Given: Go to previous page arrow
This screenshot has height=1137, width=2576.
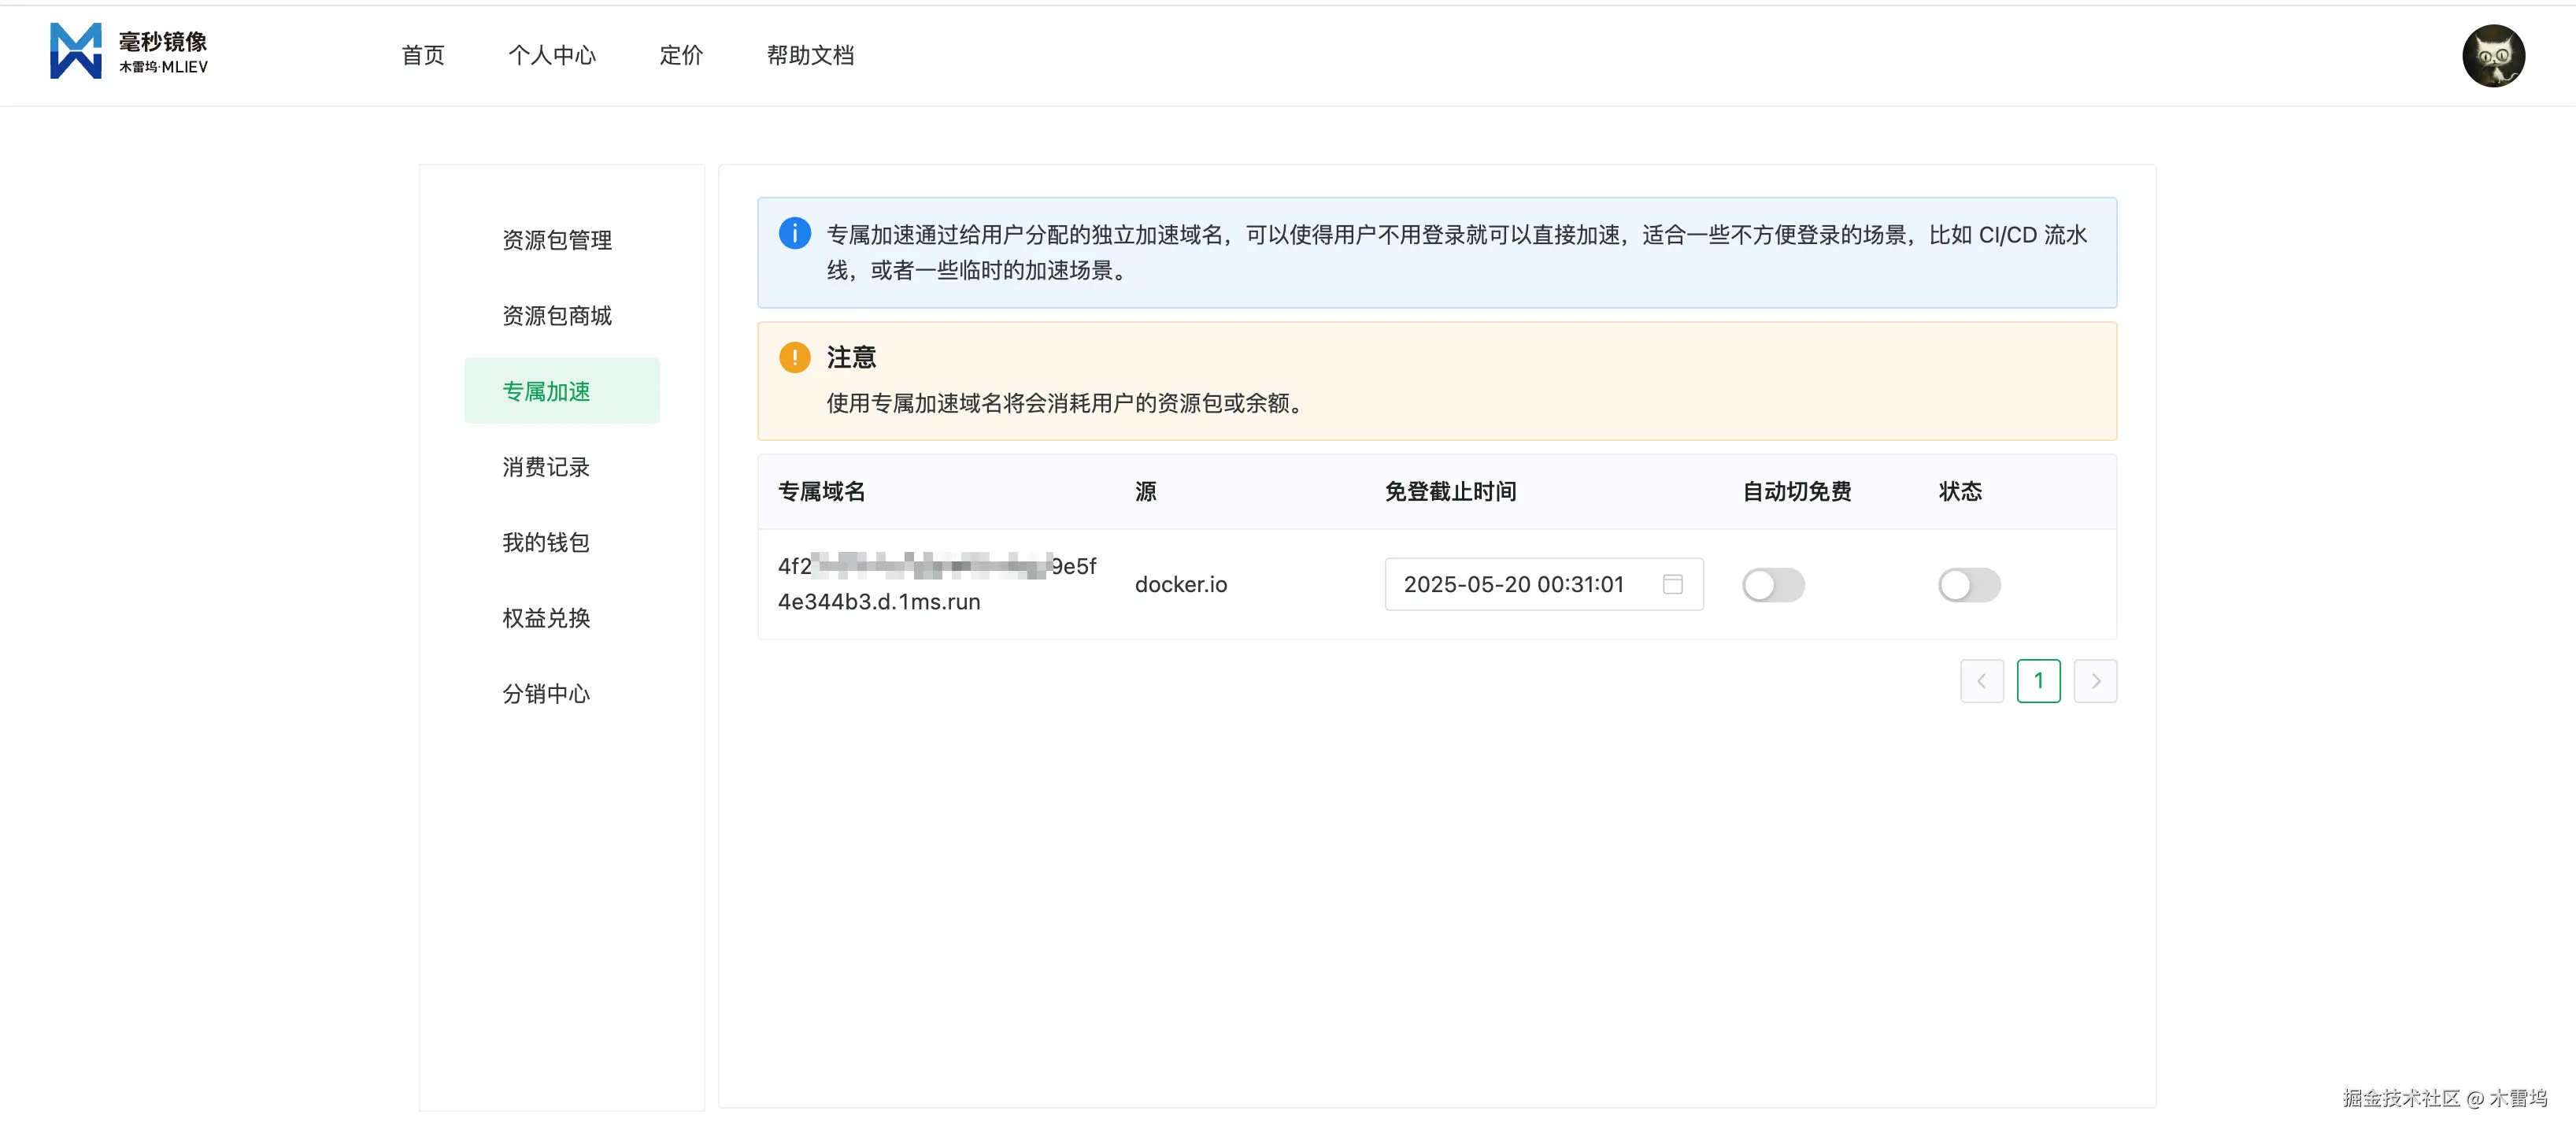Looking at the screenshot, I should click(1981, 681).
